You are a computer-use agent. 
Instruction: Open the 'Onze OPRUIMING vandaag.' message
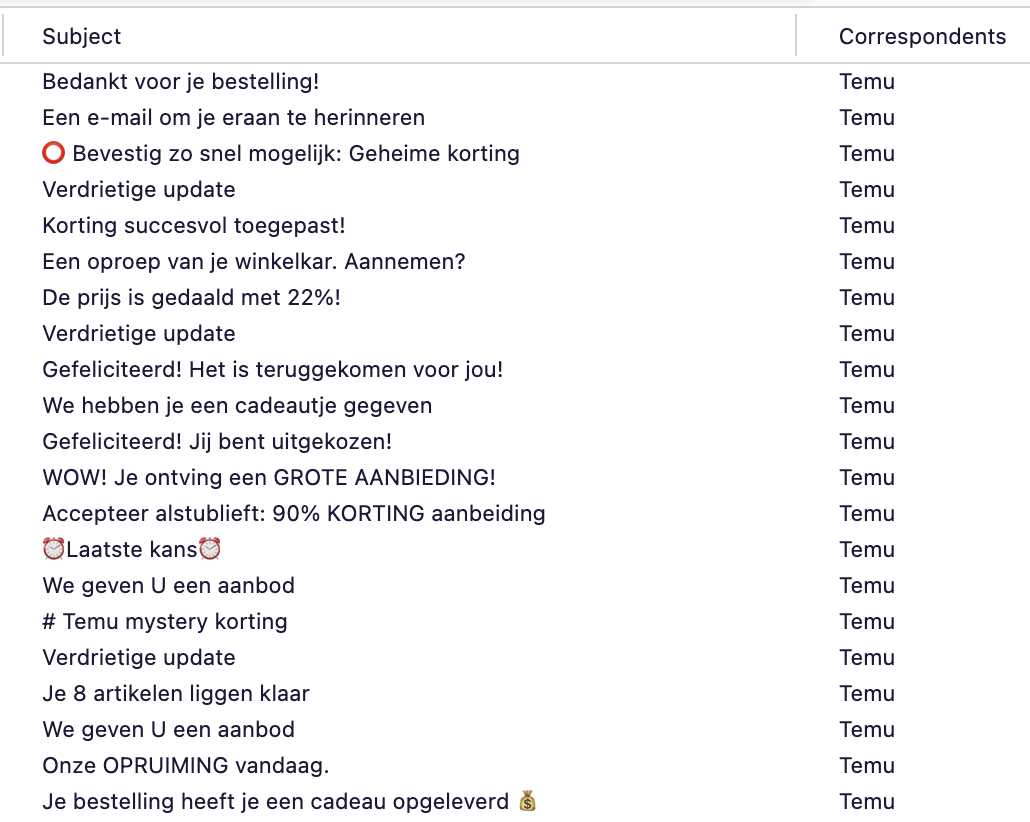click(x=186, y=766)
